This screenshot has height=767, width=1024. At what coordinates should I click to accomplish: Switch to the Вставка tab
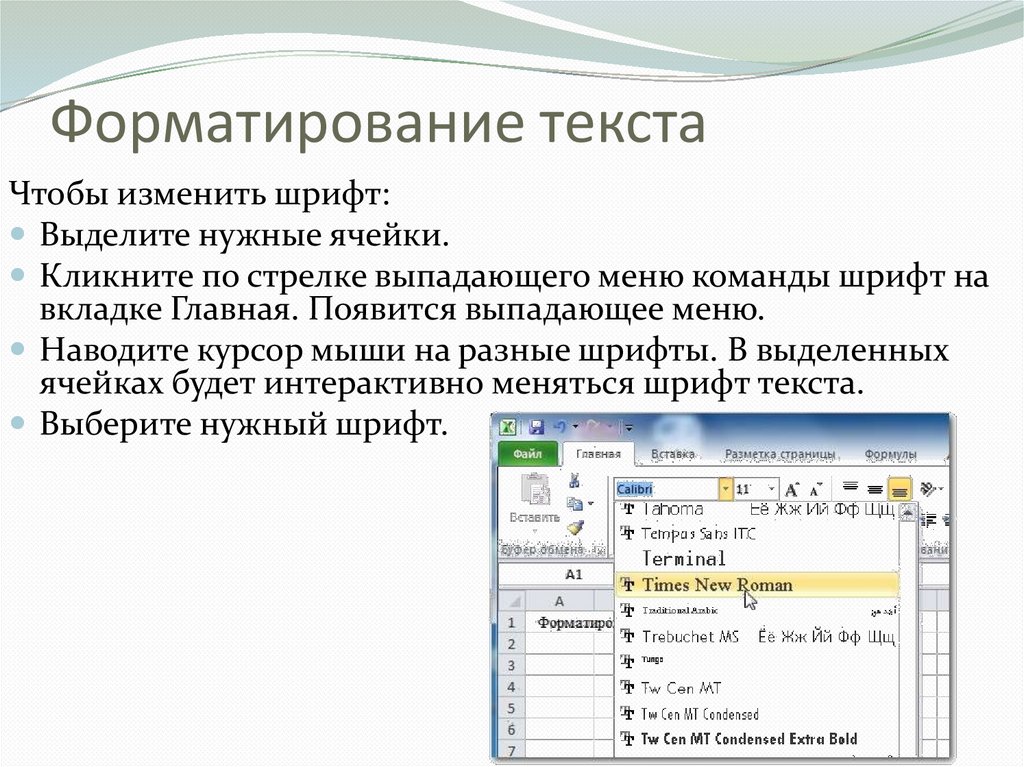point(673,454)
